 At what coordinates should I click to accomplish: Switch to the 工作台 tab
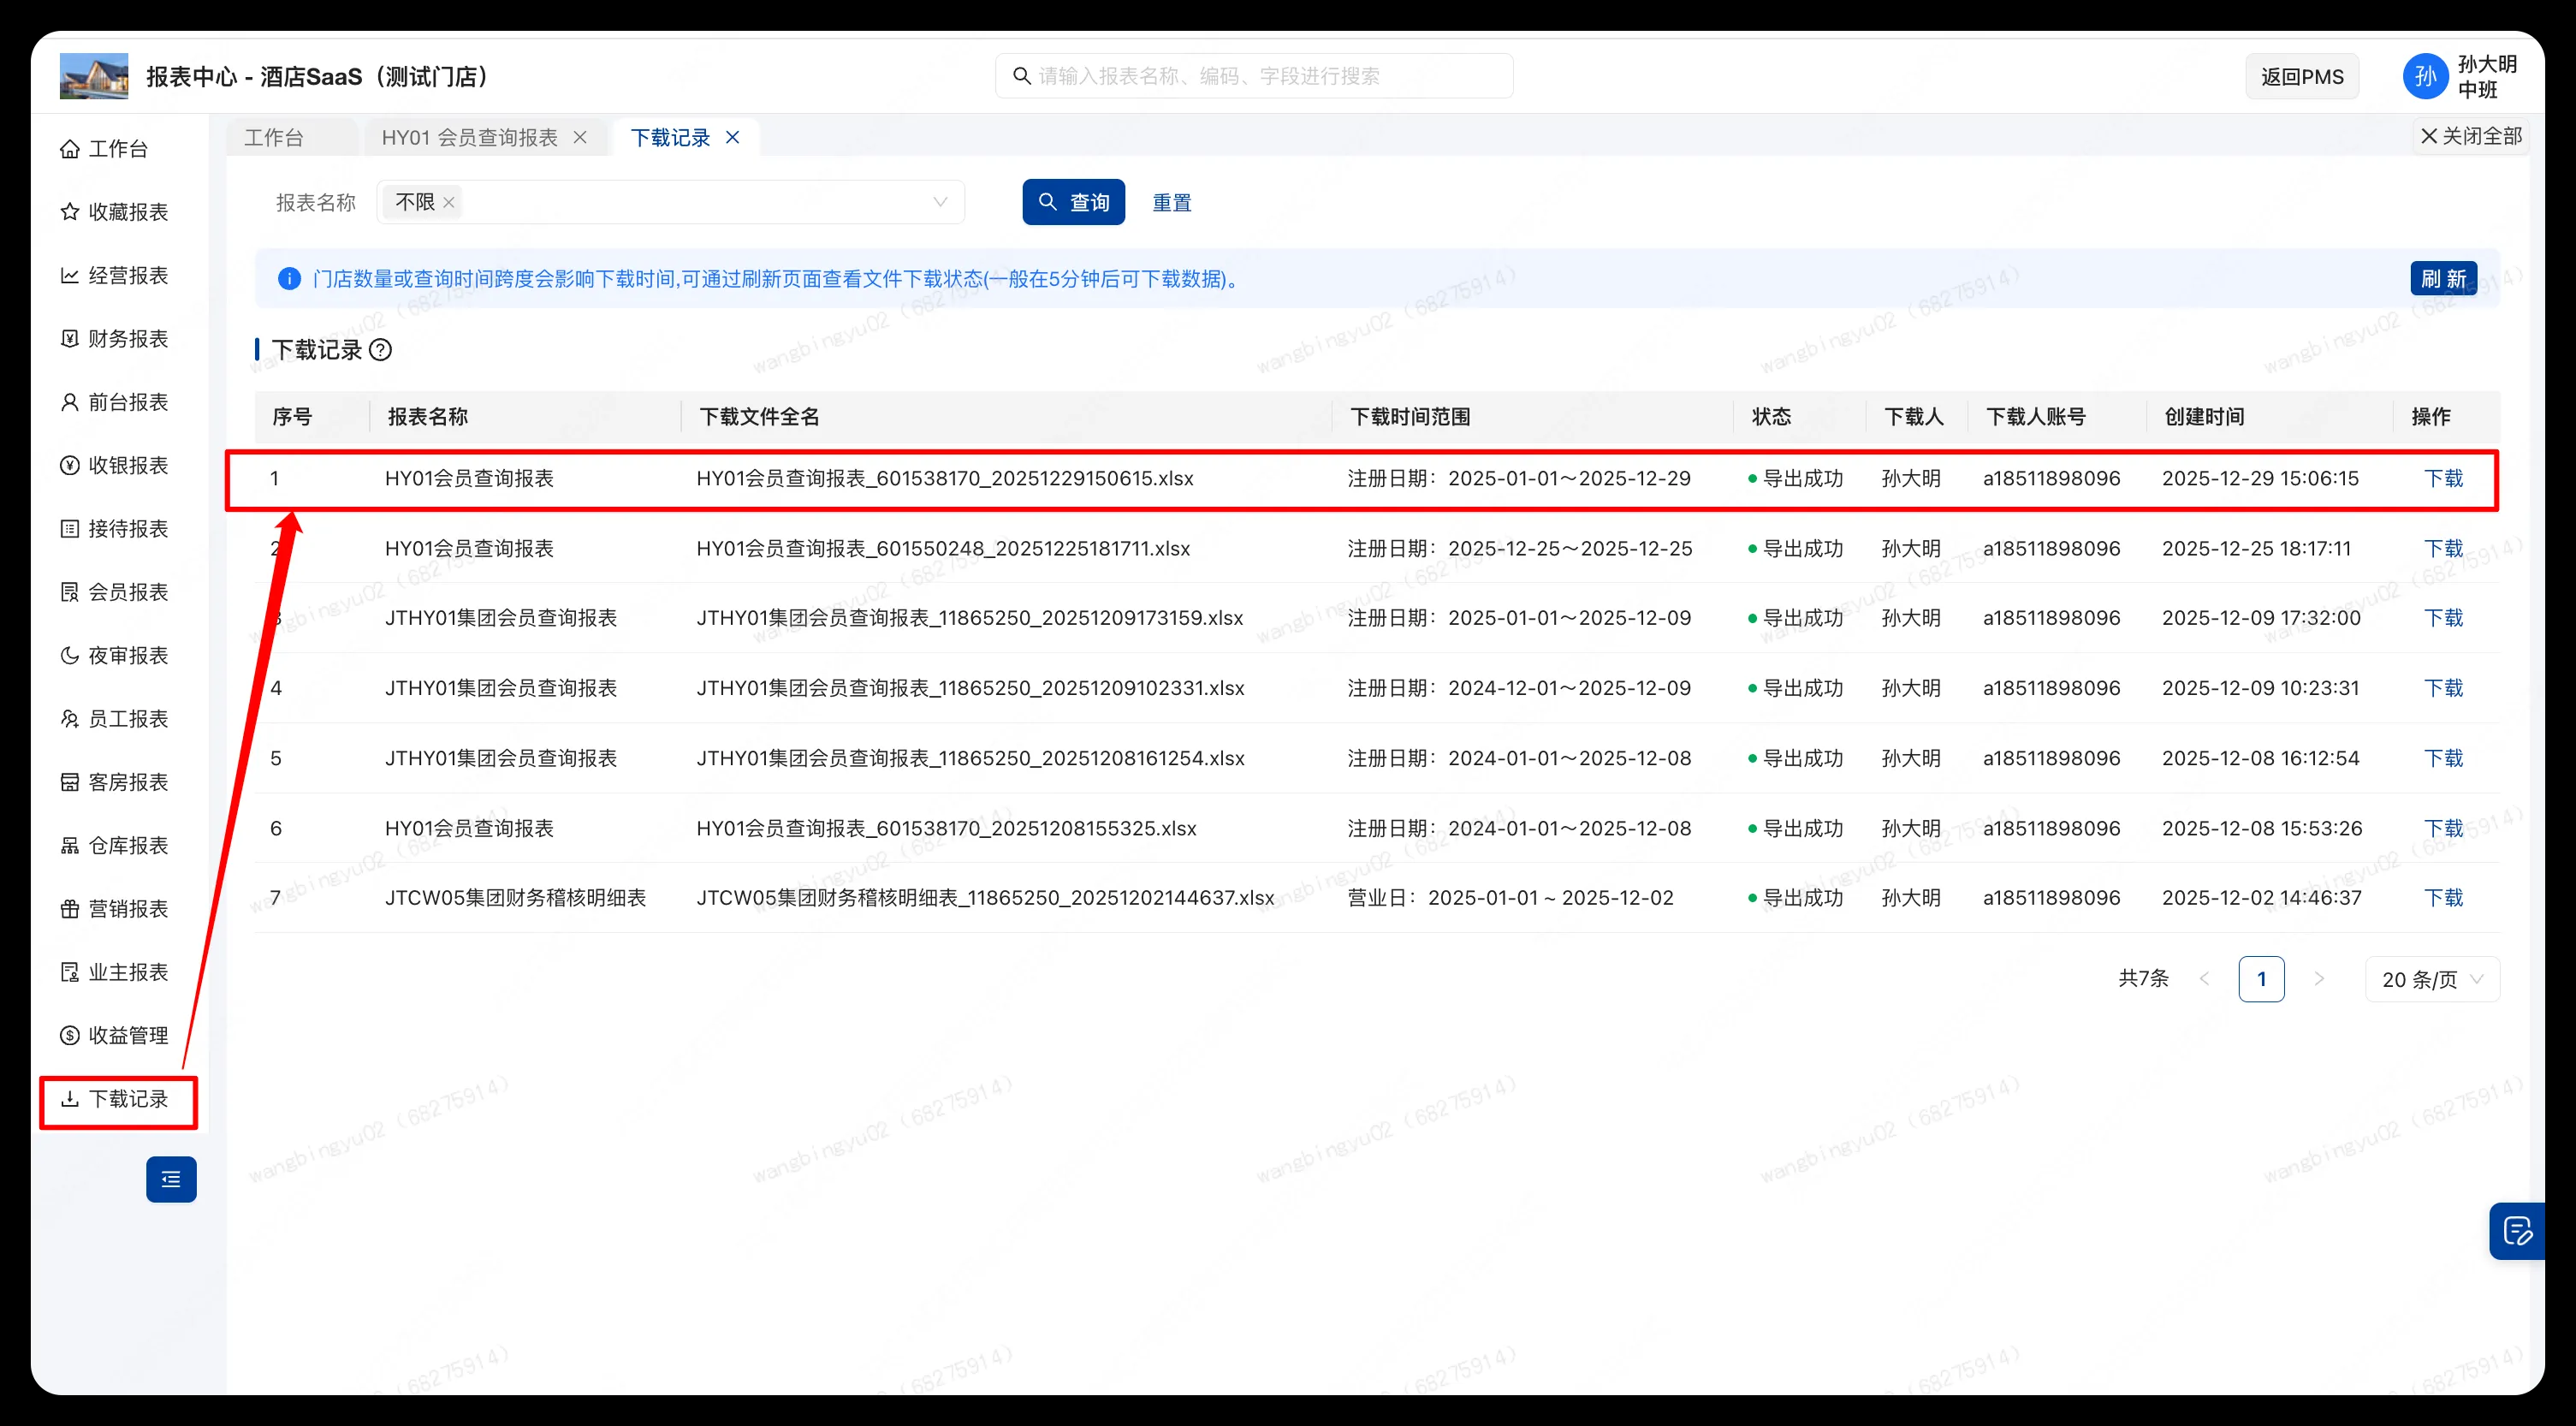click(273, 137)
